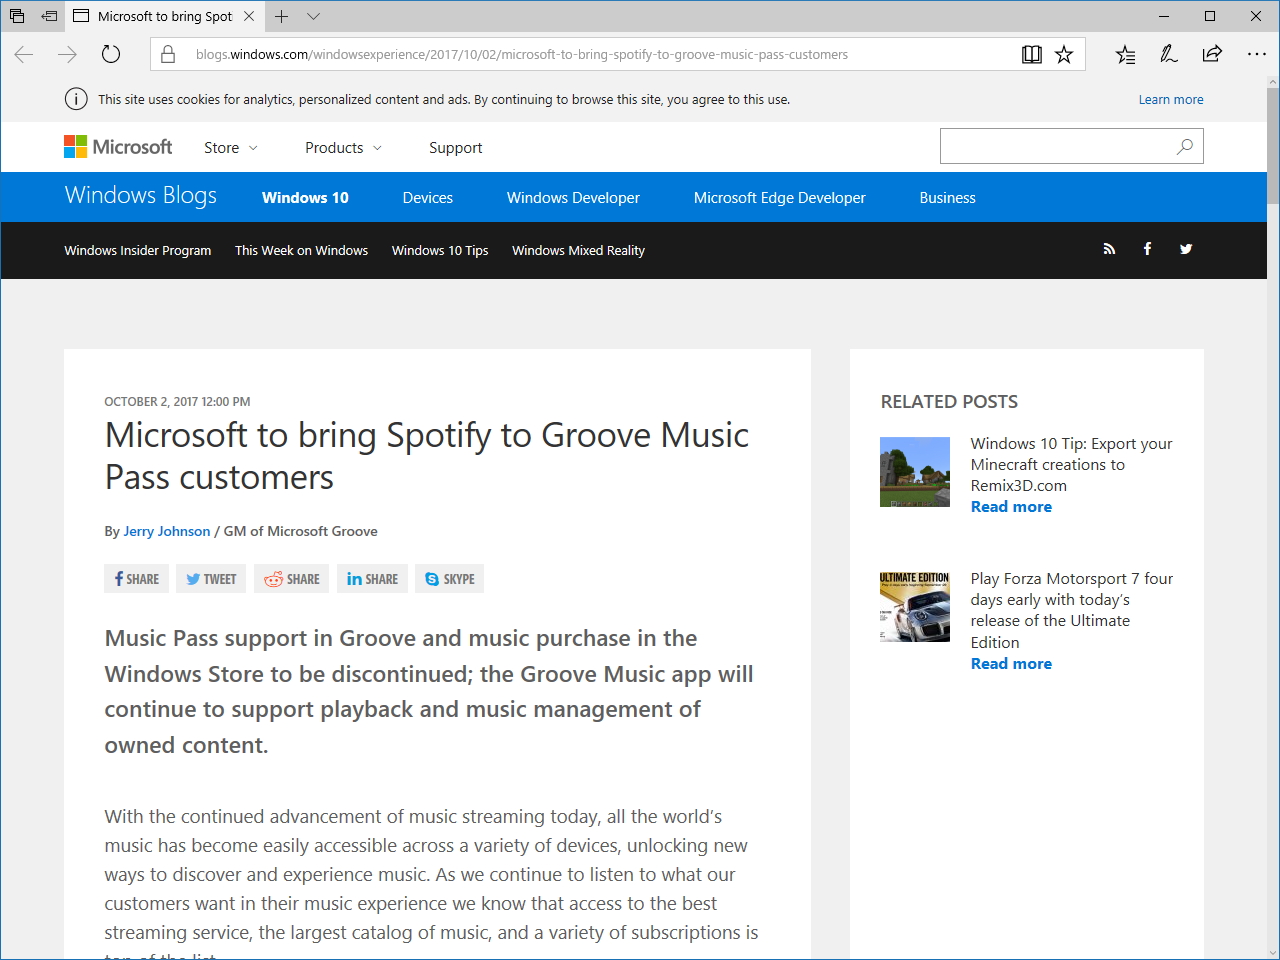Click the lock icon in address bar
The image size is (1280, 960).
point(168,54)
